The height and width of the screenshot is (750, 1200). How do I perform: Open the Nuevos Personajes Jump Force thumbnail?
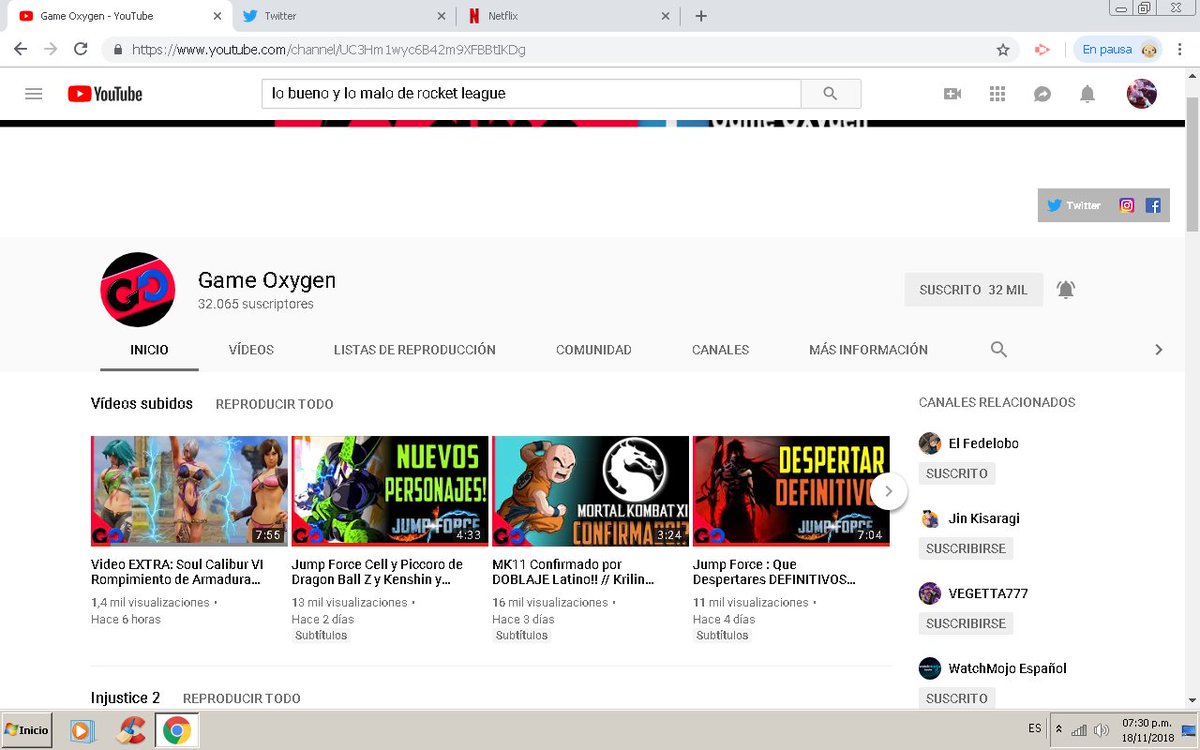click(x=390, y=491)
